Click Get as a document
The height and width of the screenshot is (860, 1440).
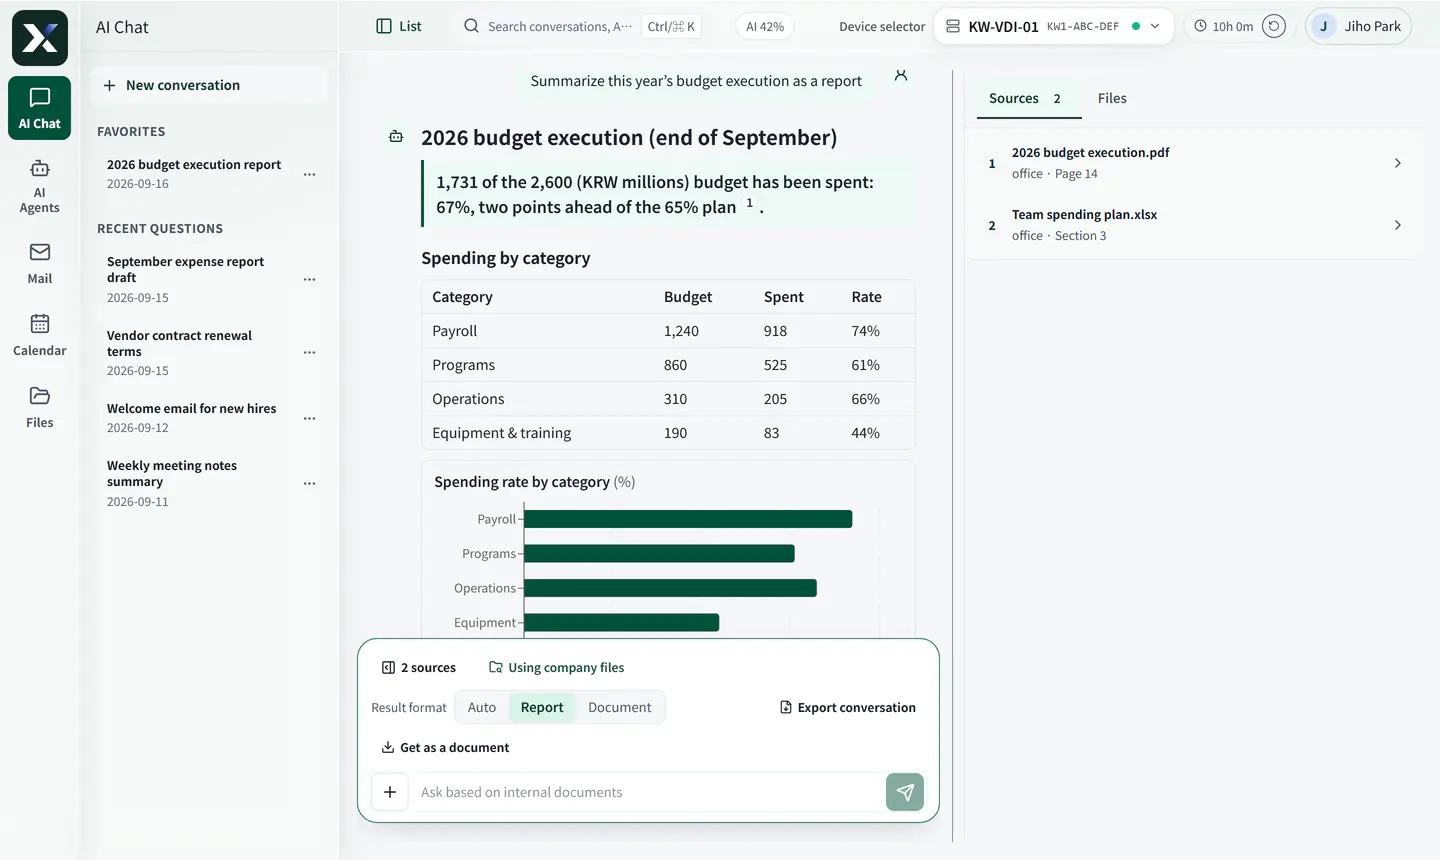pos(446,747)
